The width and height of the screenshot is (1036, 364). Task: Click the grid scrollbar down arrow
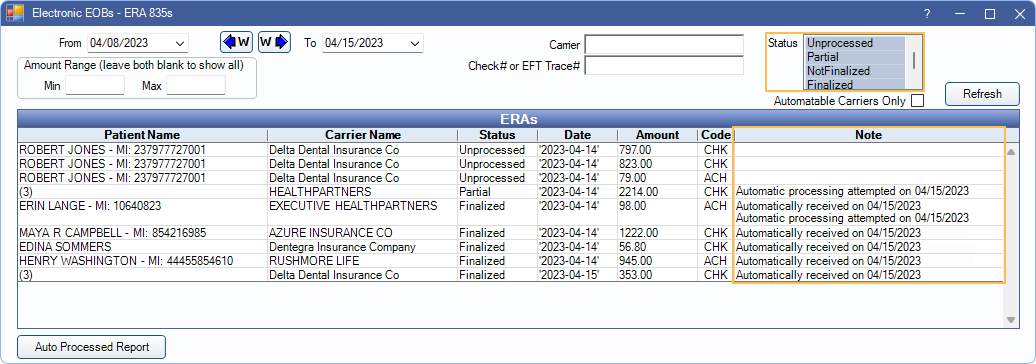[1010, 320]
